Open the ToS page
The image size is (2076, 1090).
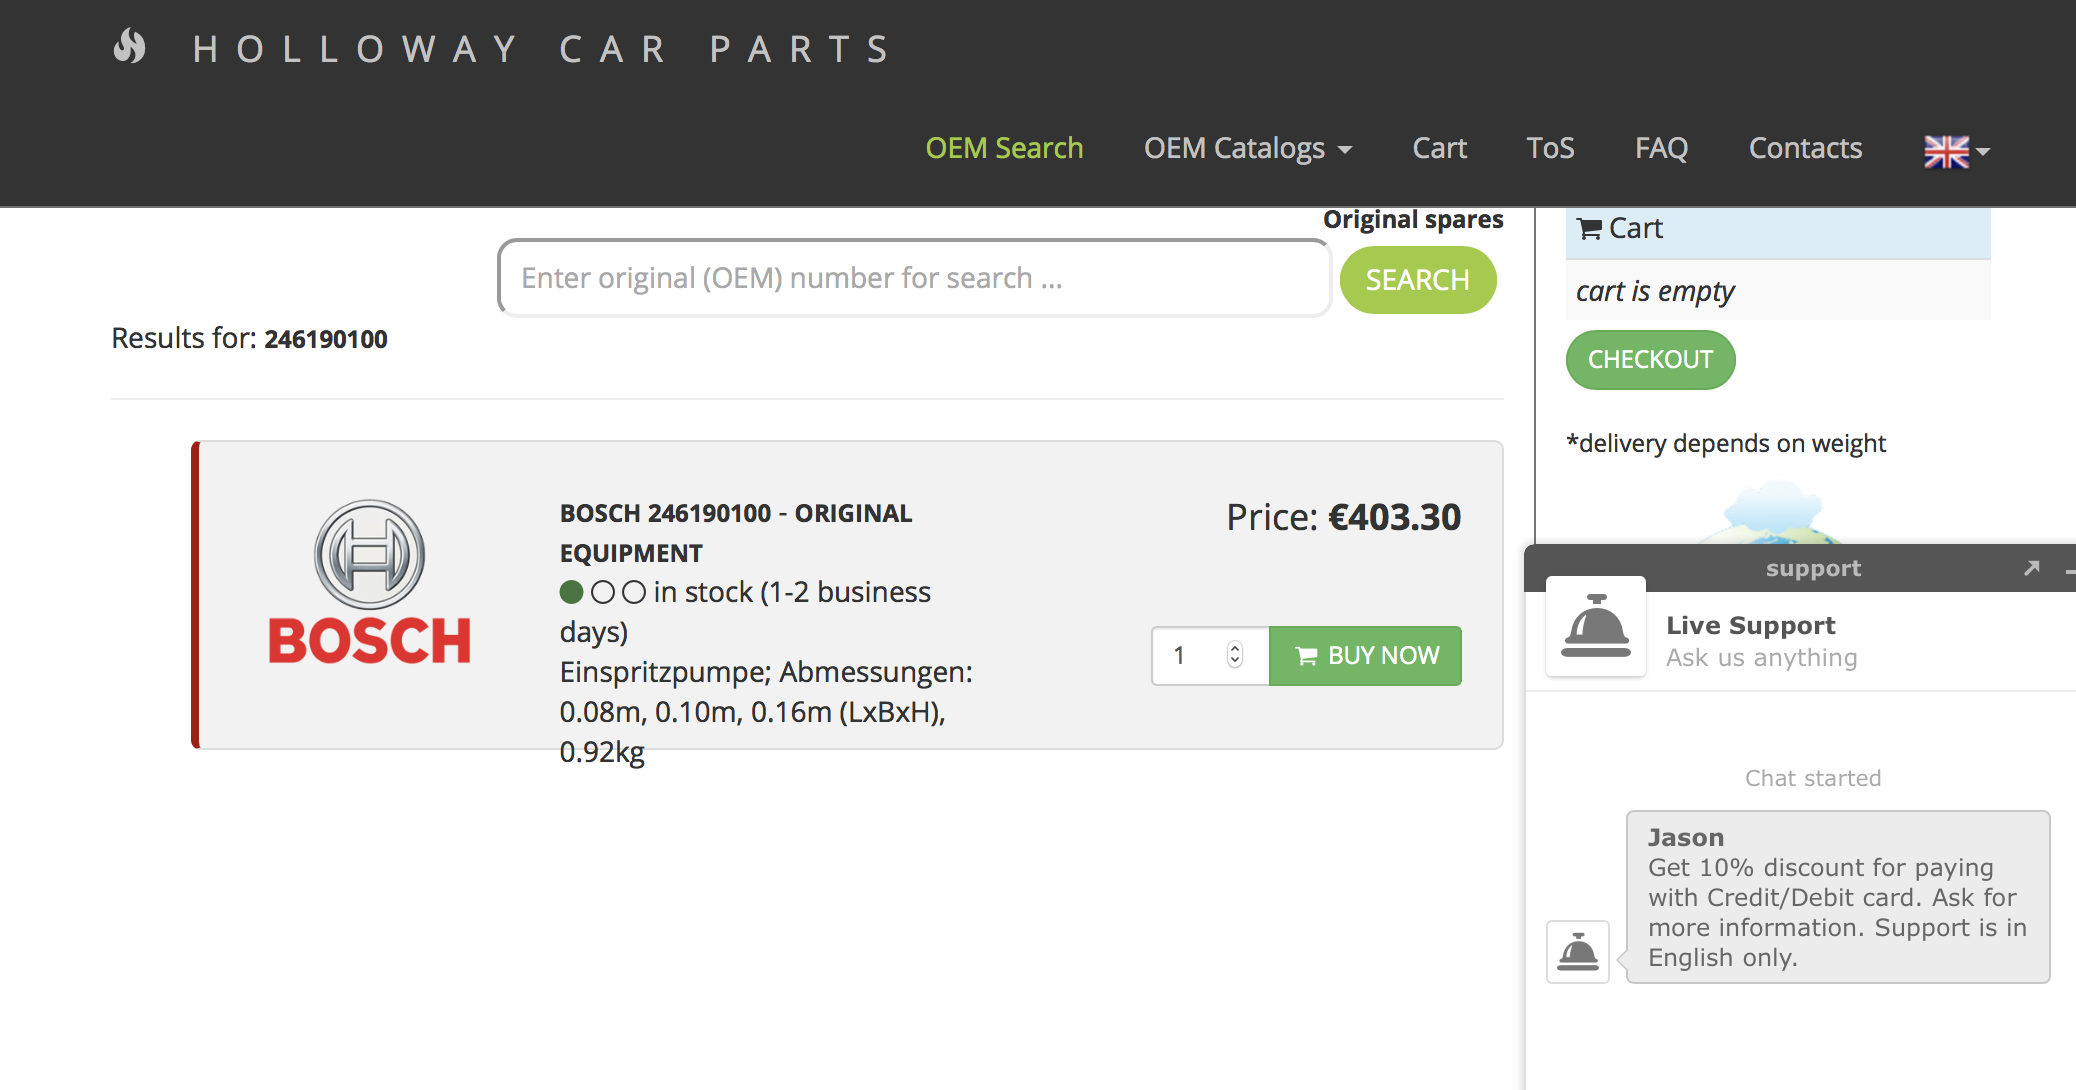(x=1550, y=149)
